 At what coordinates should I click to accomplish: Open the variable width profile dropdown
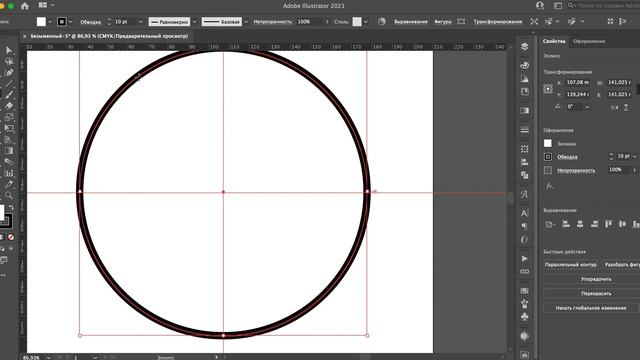[194, 22]
